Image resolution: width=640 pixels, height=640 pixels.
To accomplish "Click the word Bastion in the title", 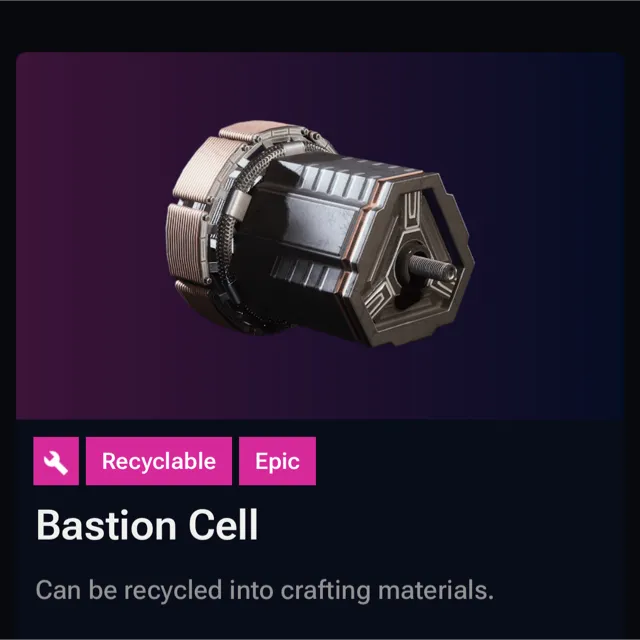I will tap(106, 525).
